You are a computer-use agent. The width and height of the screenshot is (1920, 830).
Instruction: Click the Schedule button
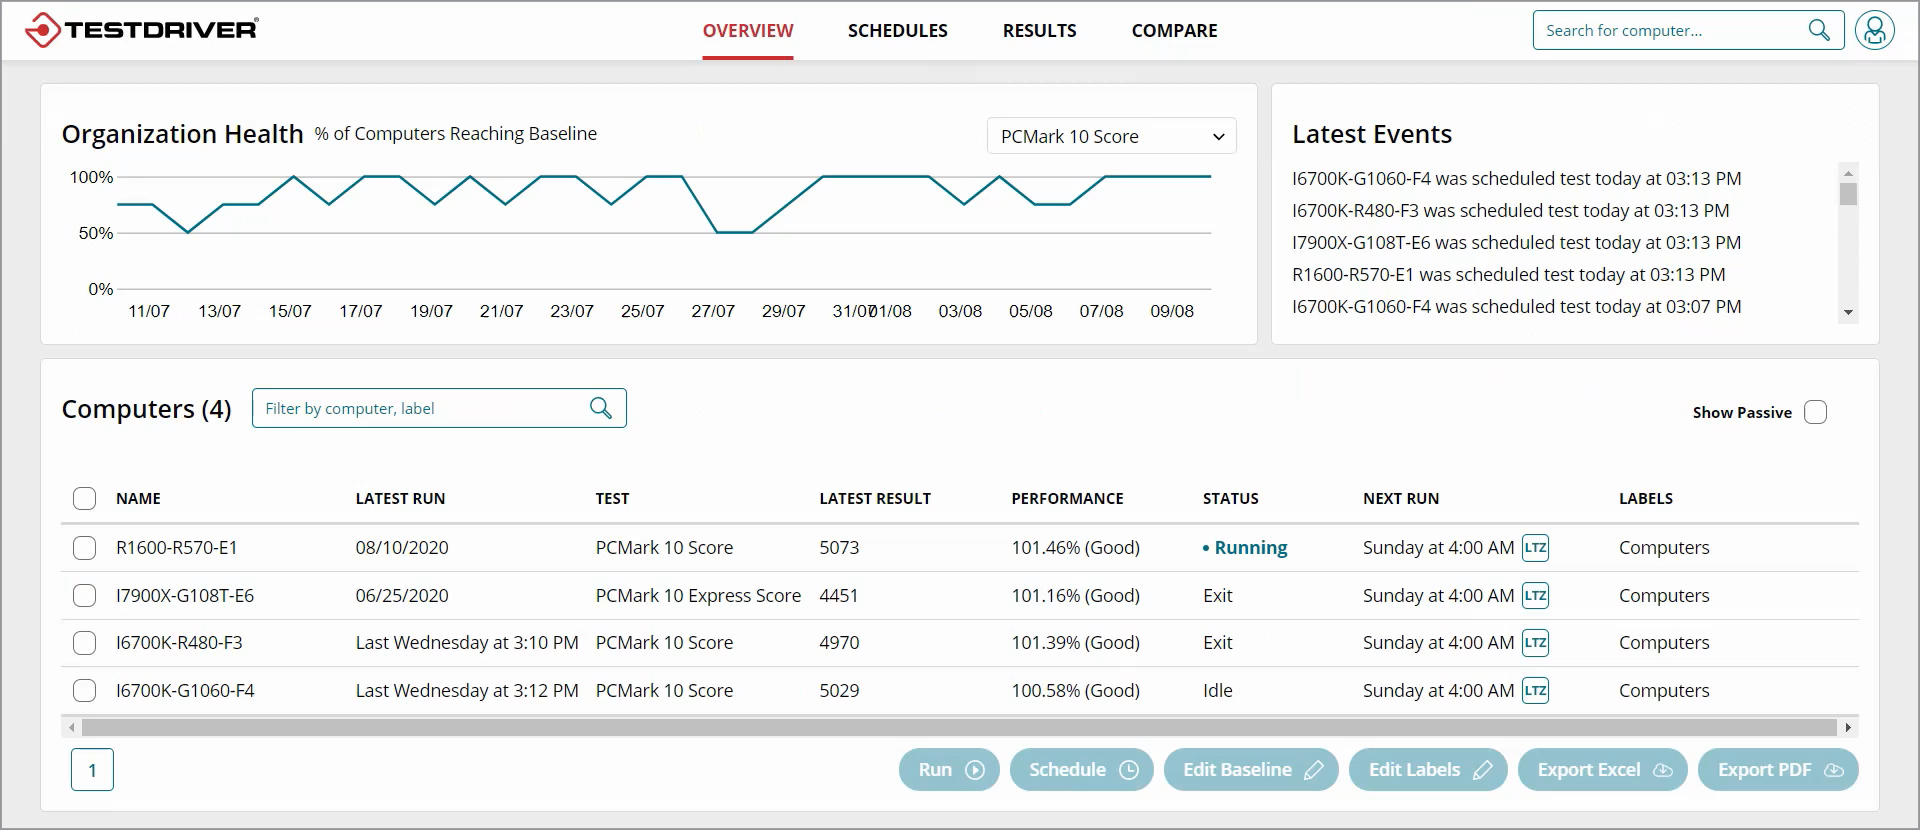point(1081,769)
